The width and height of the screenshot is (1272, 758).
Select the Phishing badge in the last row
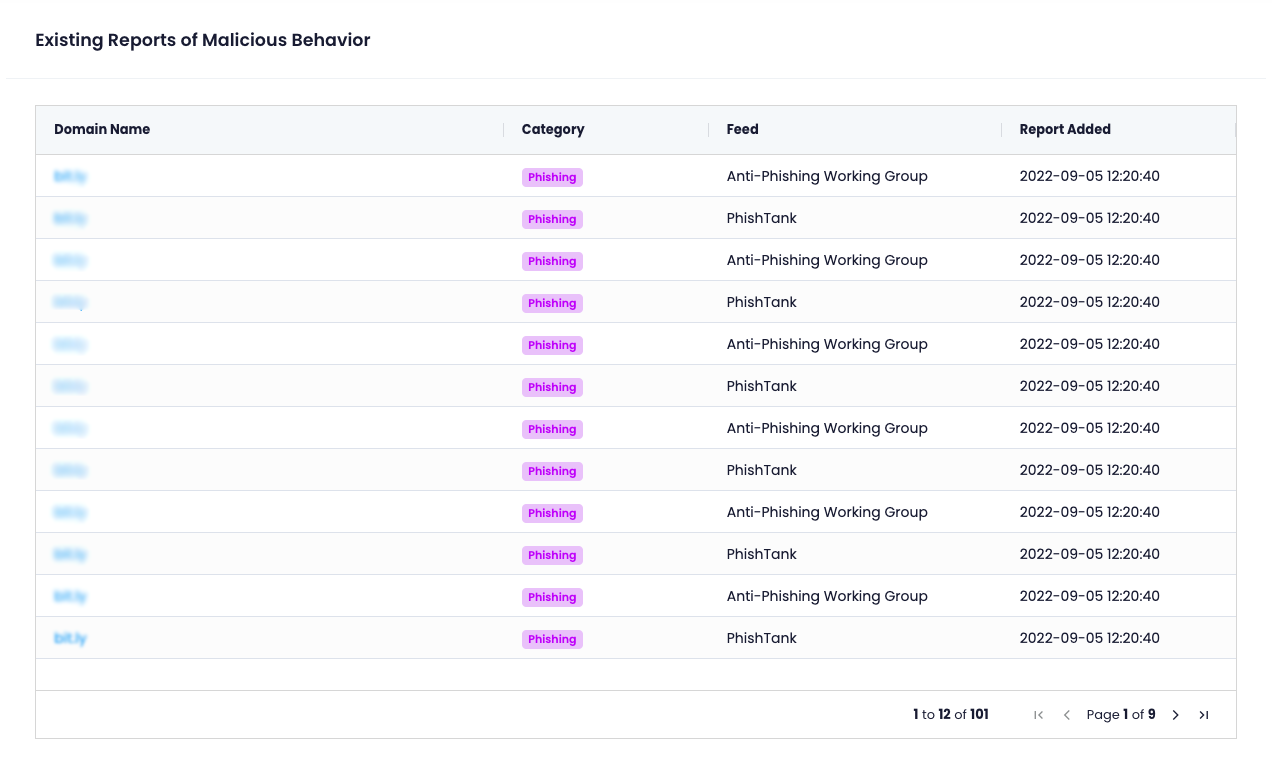pos(552,639)
